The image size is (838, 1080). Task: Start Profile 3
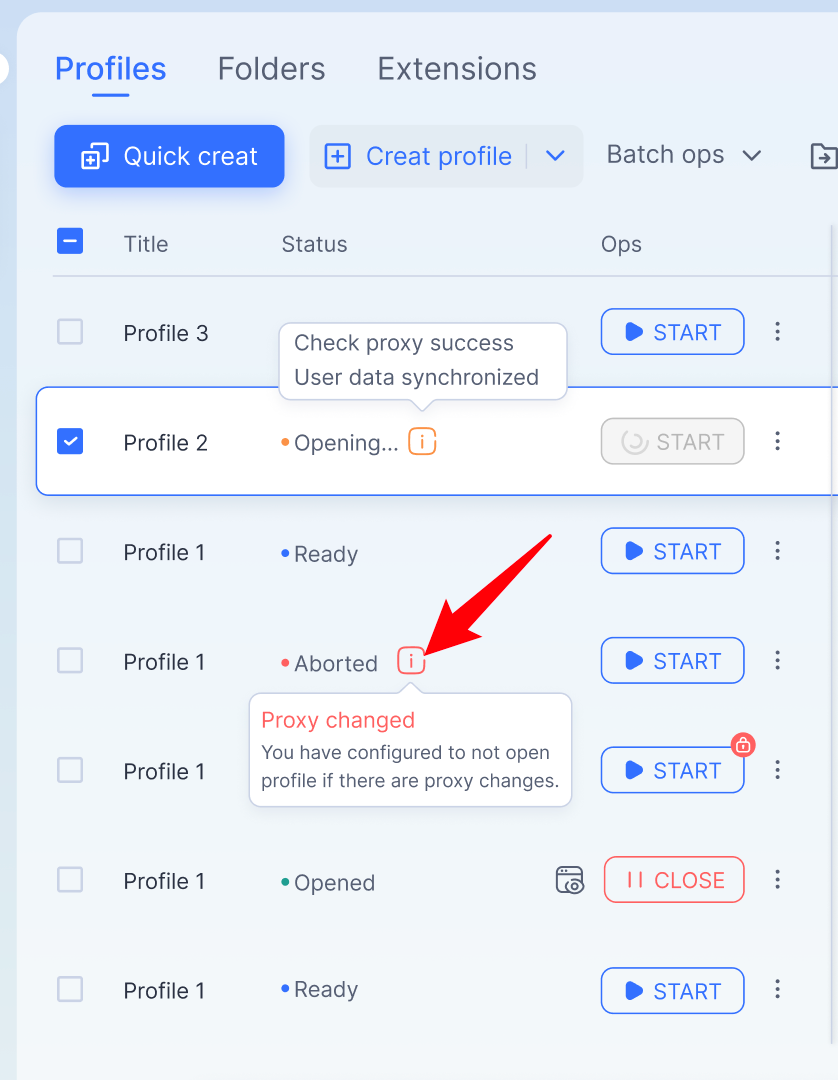[673, 331]
